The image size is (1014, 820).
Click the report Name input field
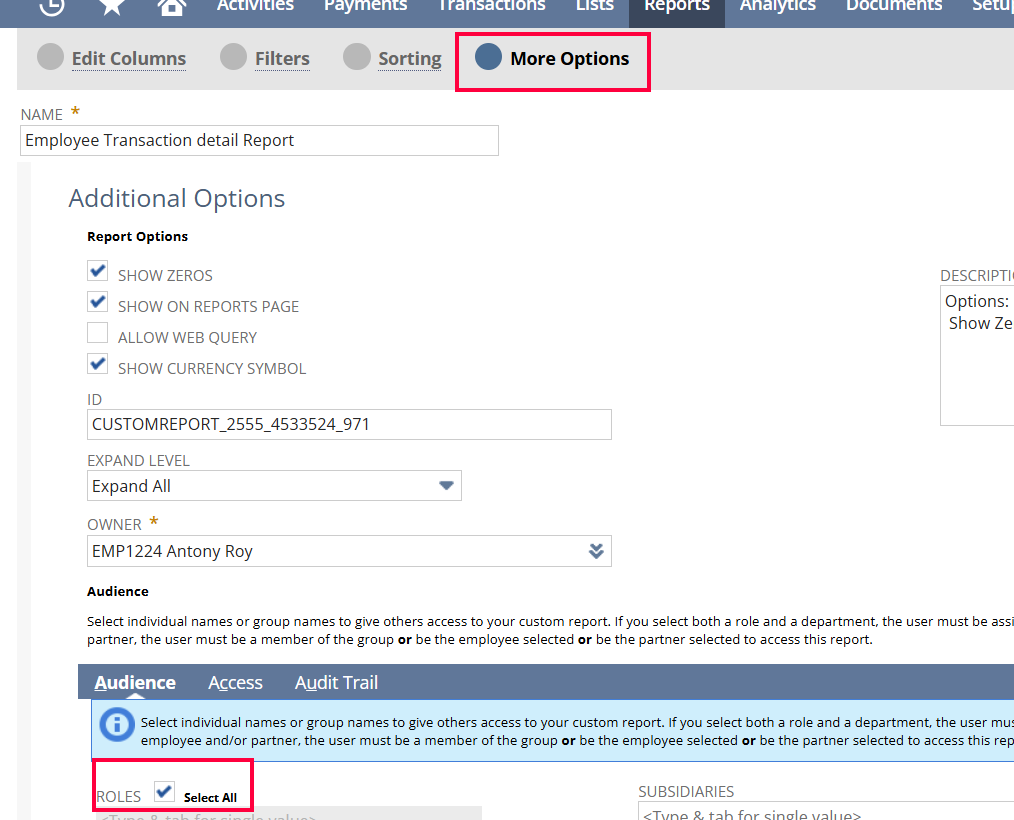pyautogui.click(x=259, y=141)
